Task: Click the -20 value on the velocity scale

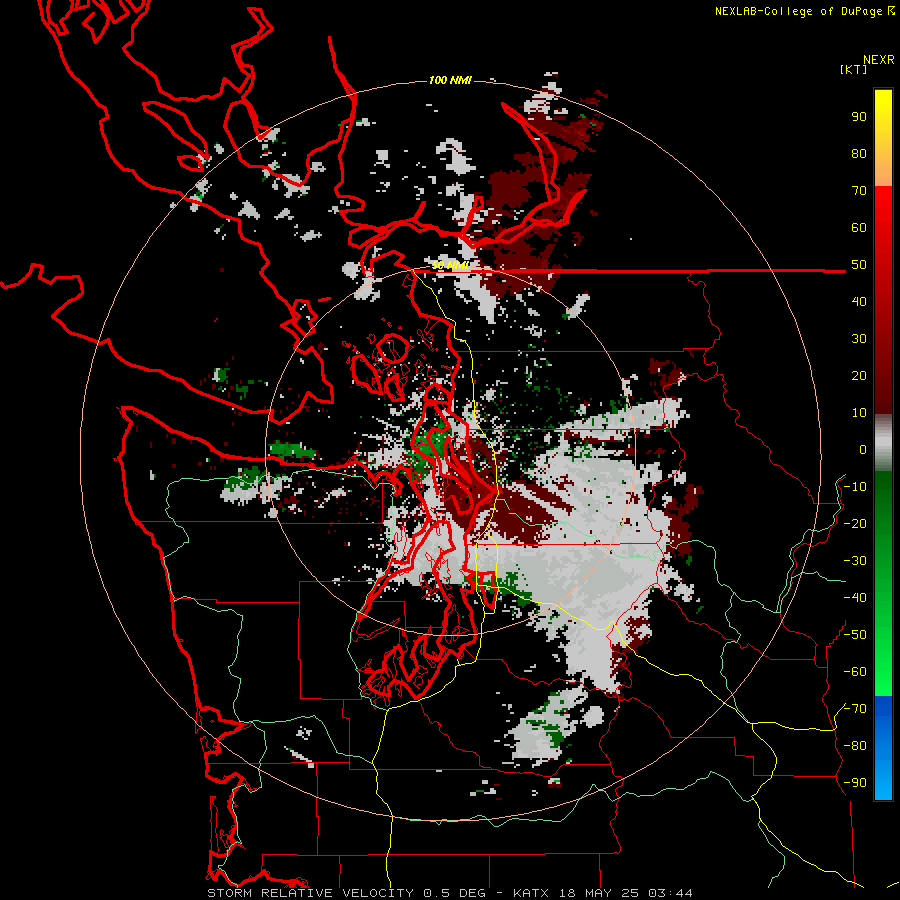Action: point(855,524)
